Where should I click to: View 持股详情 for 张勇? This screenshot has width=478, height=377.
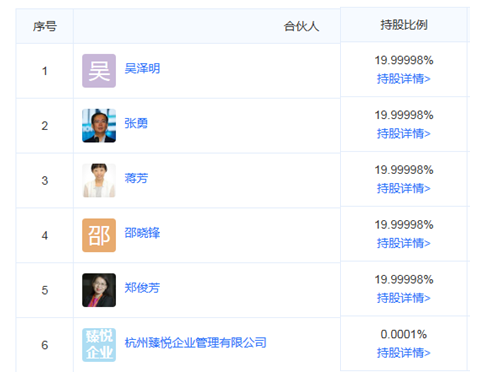pos(404,134)
